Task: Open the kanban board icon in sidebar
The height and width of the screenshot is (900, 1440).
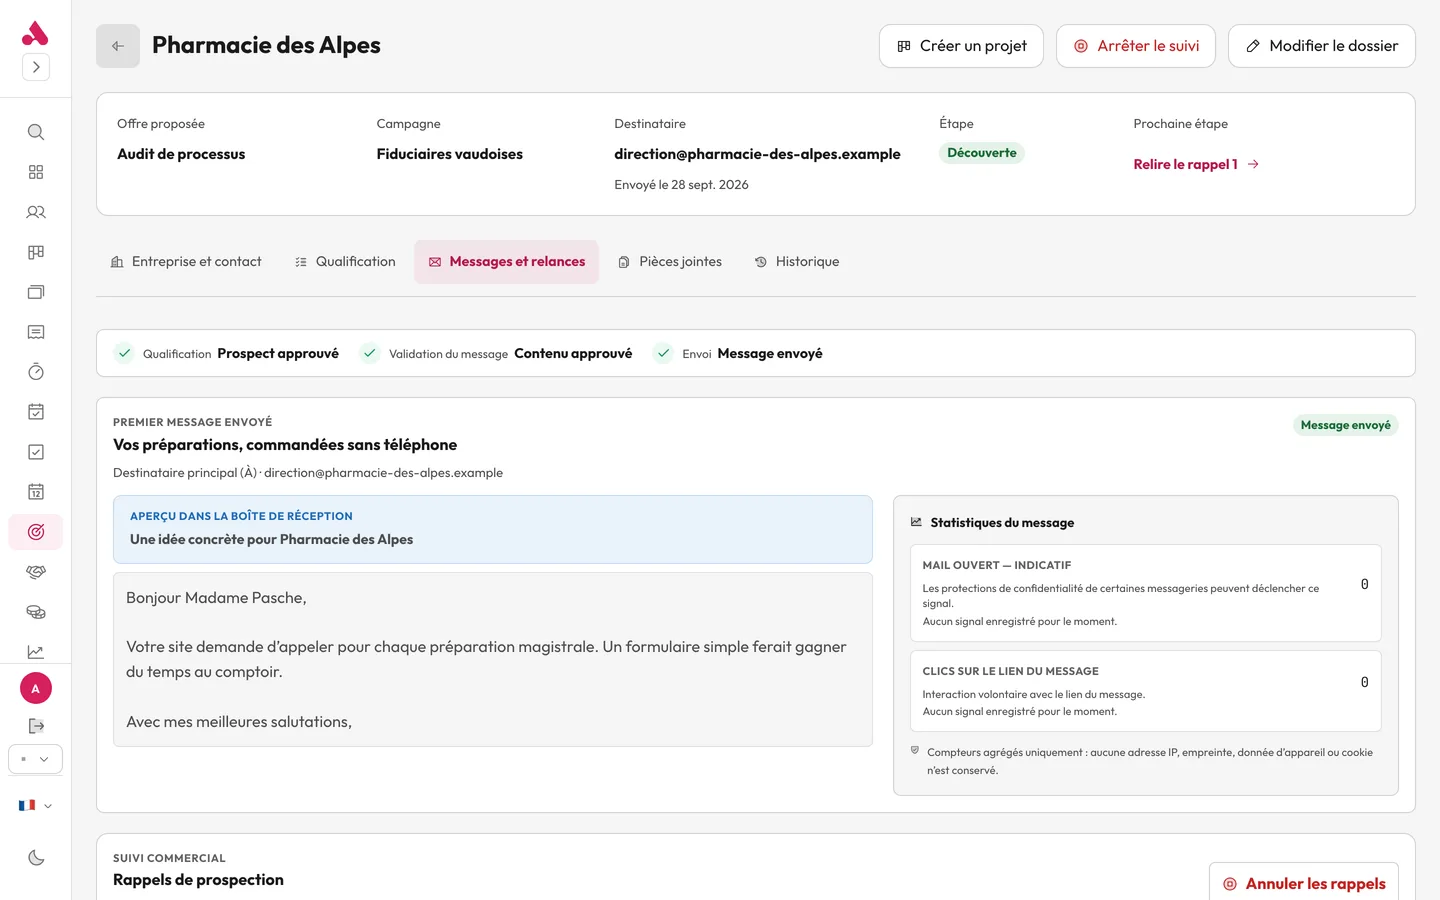Action: pos(36,252)
